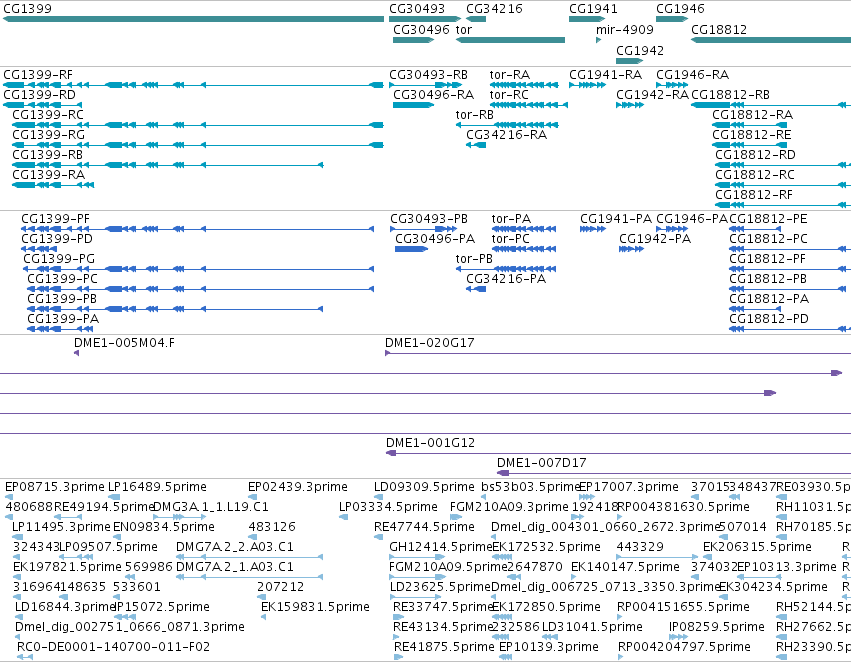Select transcript CG1942-RA
Image resolution: width=851 pixels, height=662 pixels.
click(x=630, y=105)
